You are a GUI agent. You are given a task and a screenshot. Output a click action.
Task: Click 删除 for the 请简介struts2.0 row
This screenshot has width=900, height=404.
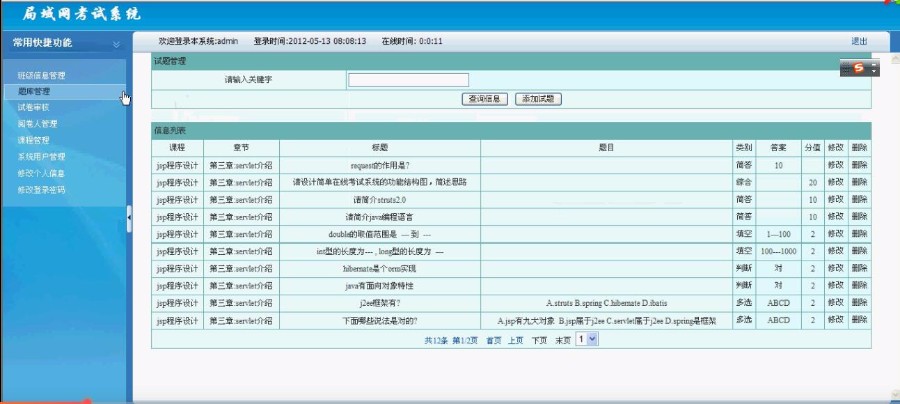point(859,199)
